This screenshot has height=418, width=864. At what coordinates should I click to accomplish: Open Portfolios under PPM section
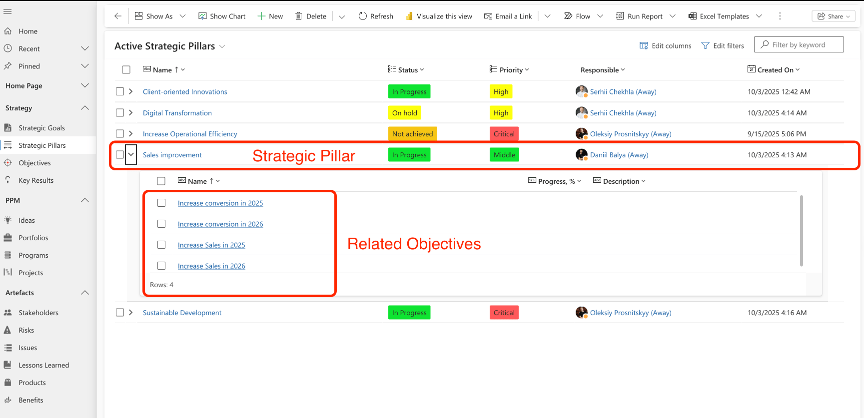click(33, 237)
